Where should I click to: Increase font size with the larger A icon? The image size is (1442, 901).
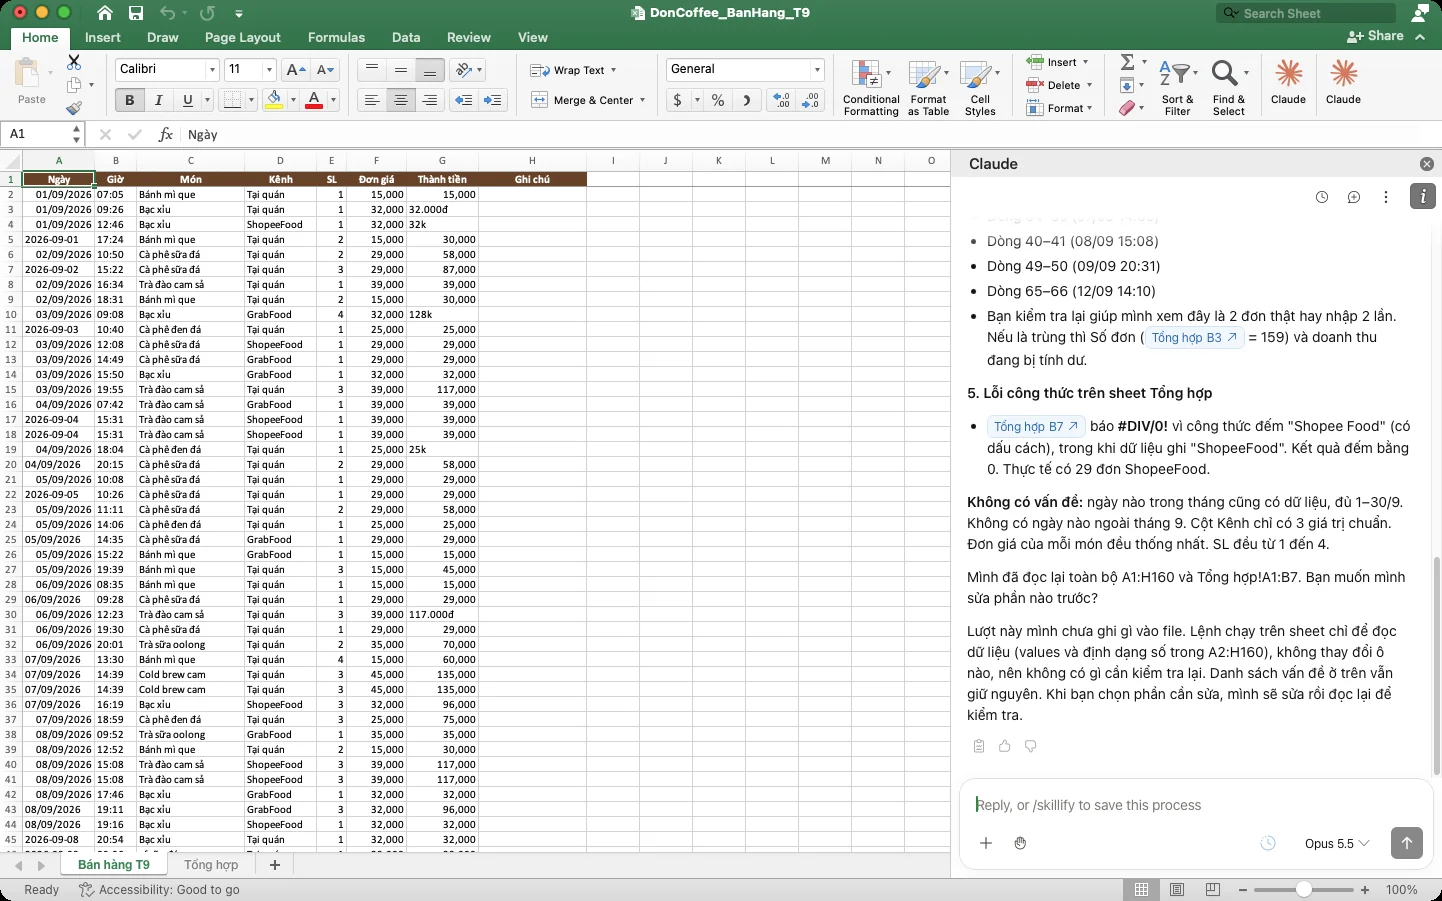(x=296, y=70)
